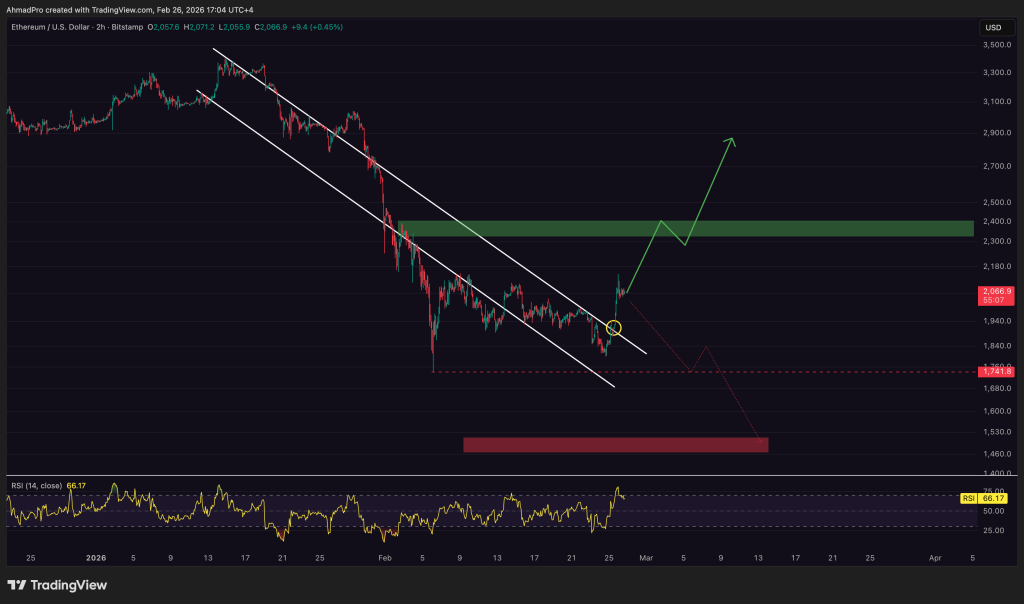Click the Mar date label on time axis
Screen dimensions: 1024x604
click(x=646, y=557)
